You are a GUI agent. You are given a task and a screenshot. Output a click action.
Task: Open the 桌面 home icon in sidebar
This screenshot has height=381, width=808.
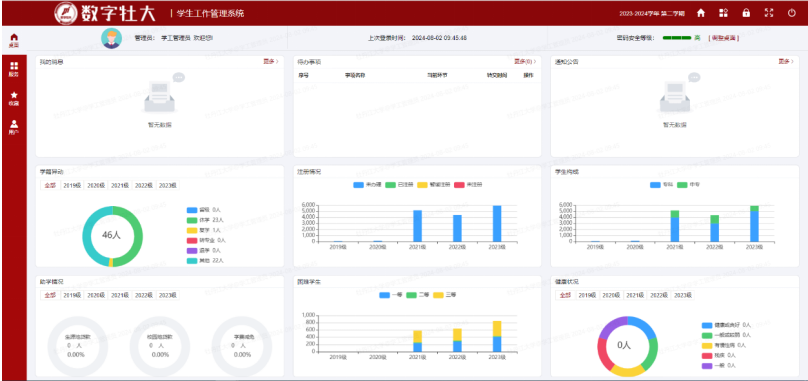(14, 40)
